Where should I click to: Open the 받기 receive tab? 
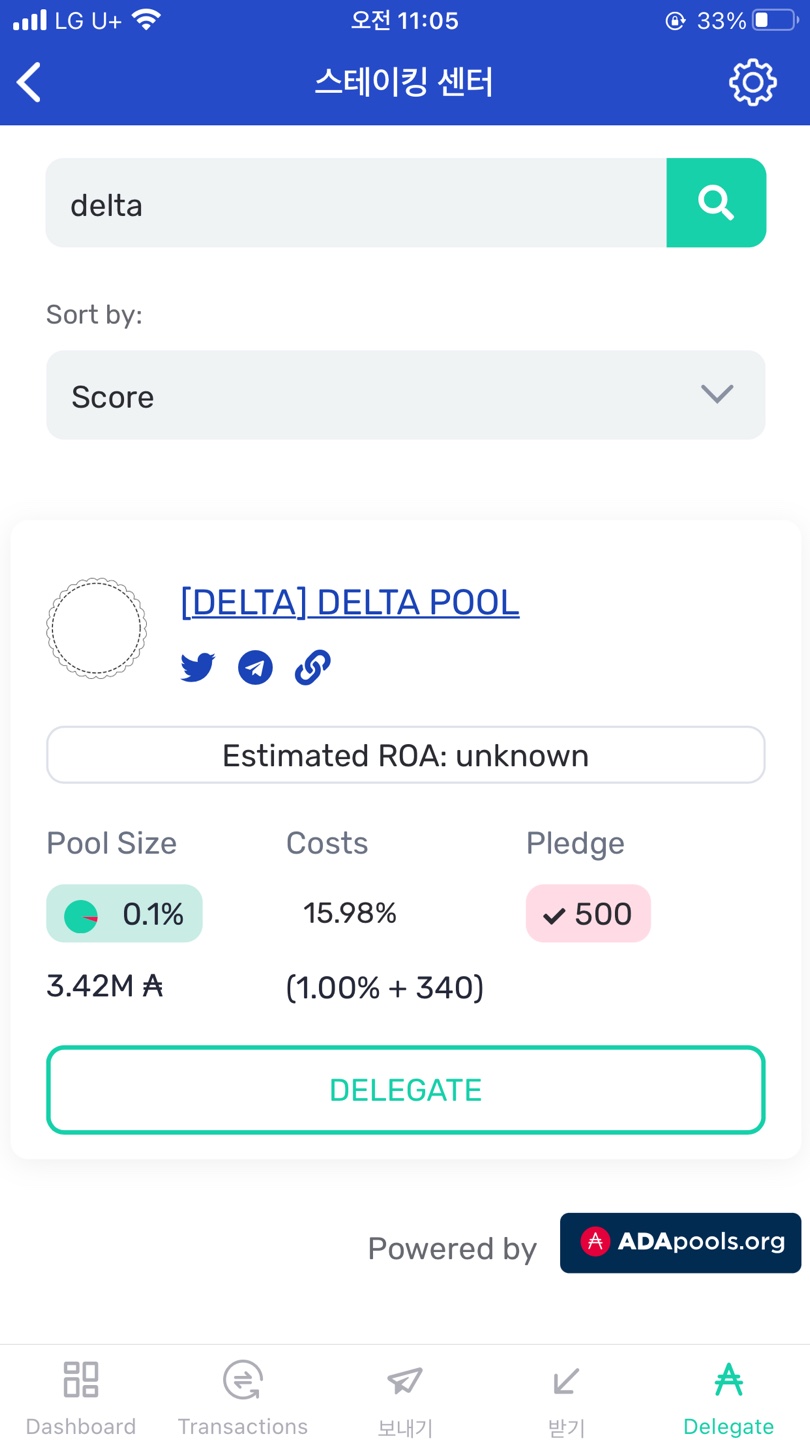pyautogui.click(x=566, y=1396)
